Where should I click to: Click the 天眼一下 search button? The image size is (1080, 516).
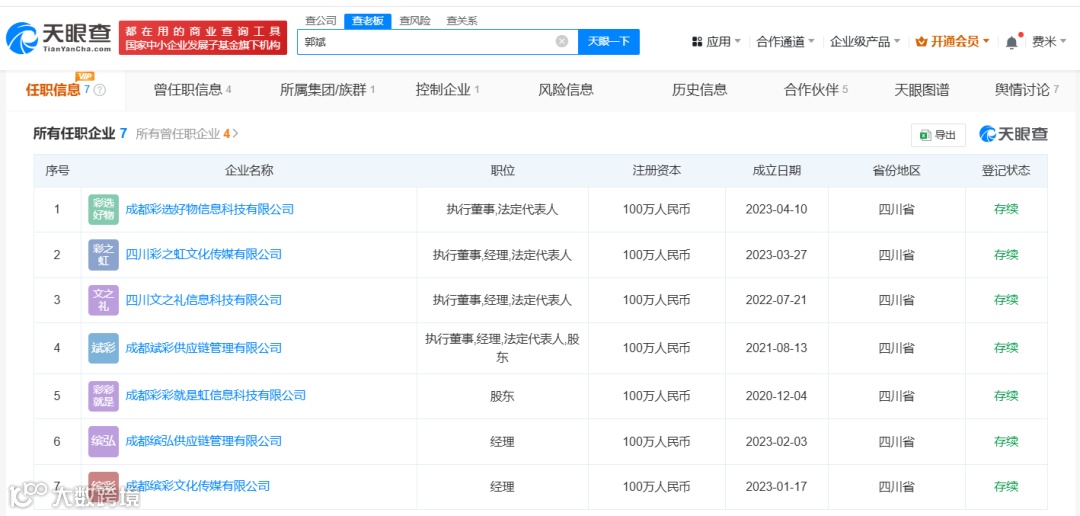pyautogui.click(x=608, y=41)
